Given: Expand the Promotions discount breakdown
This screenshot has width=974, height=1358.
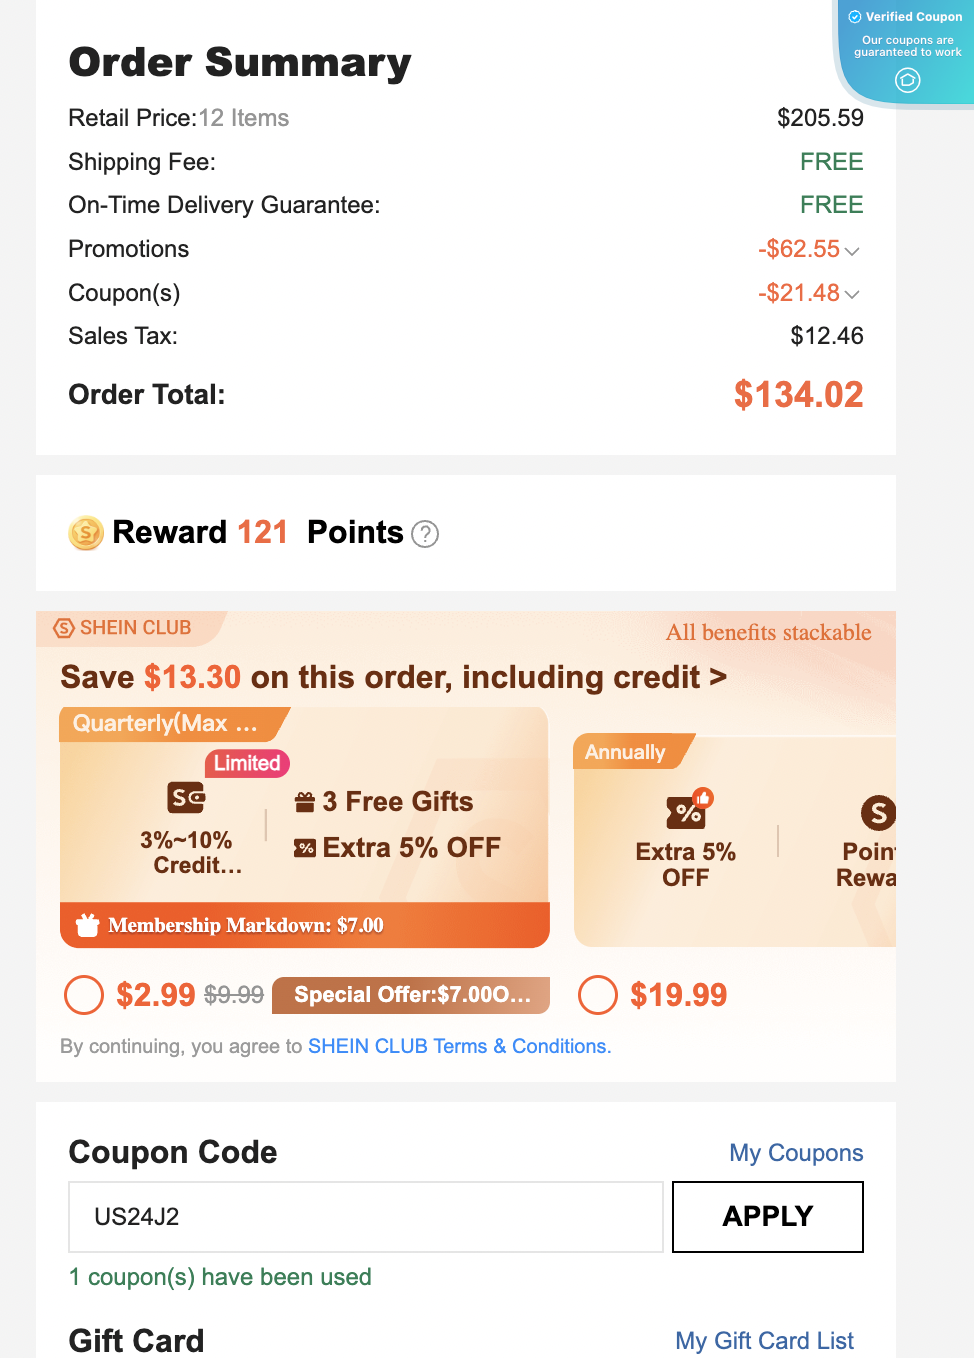Looking at the screenshot, I should pos(852,250).
